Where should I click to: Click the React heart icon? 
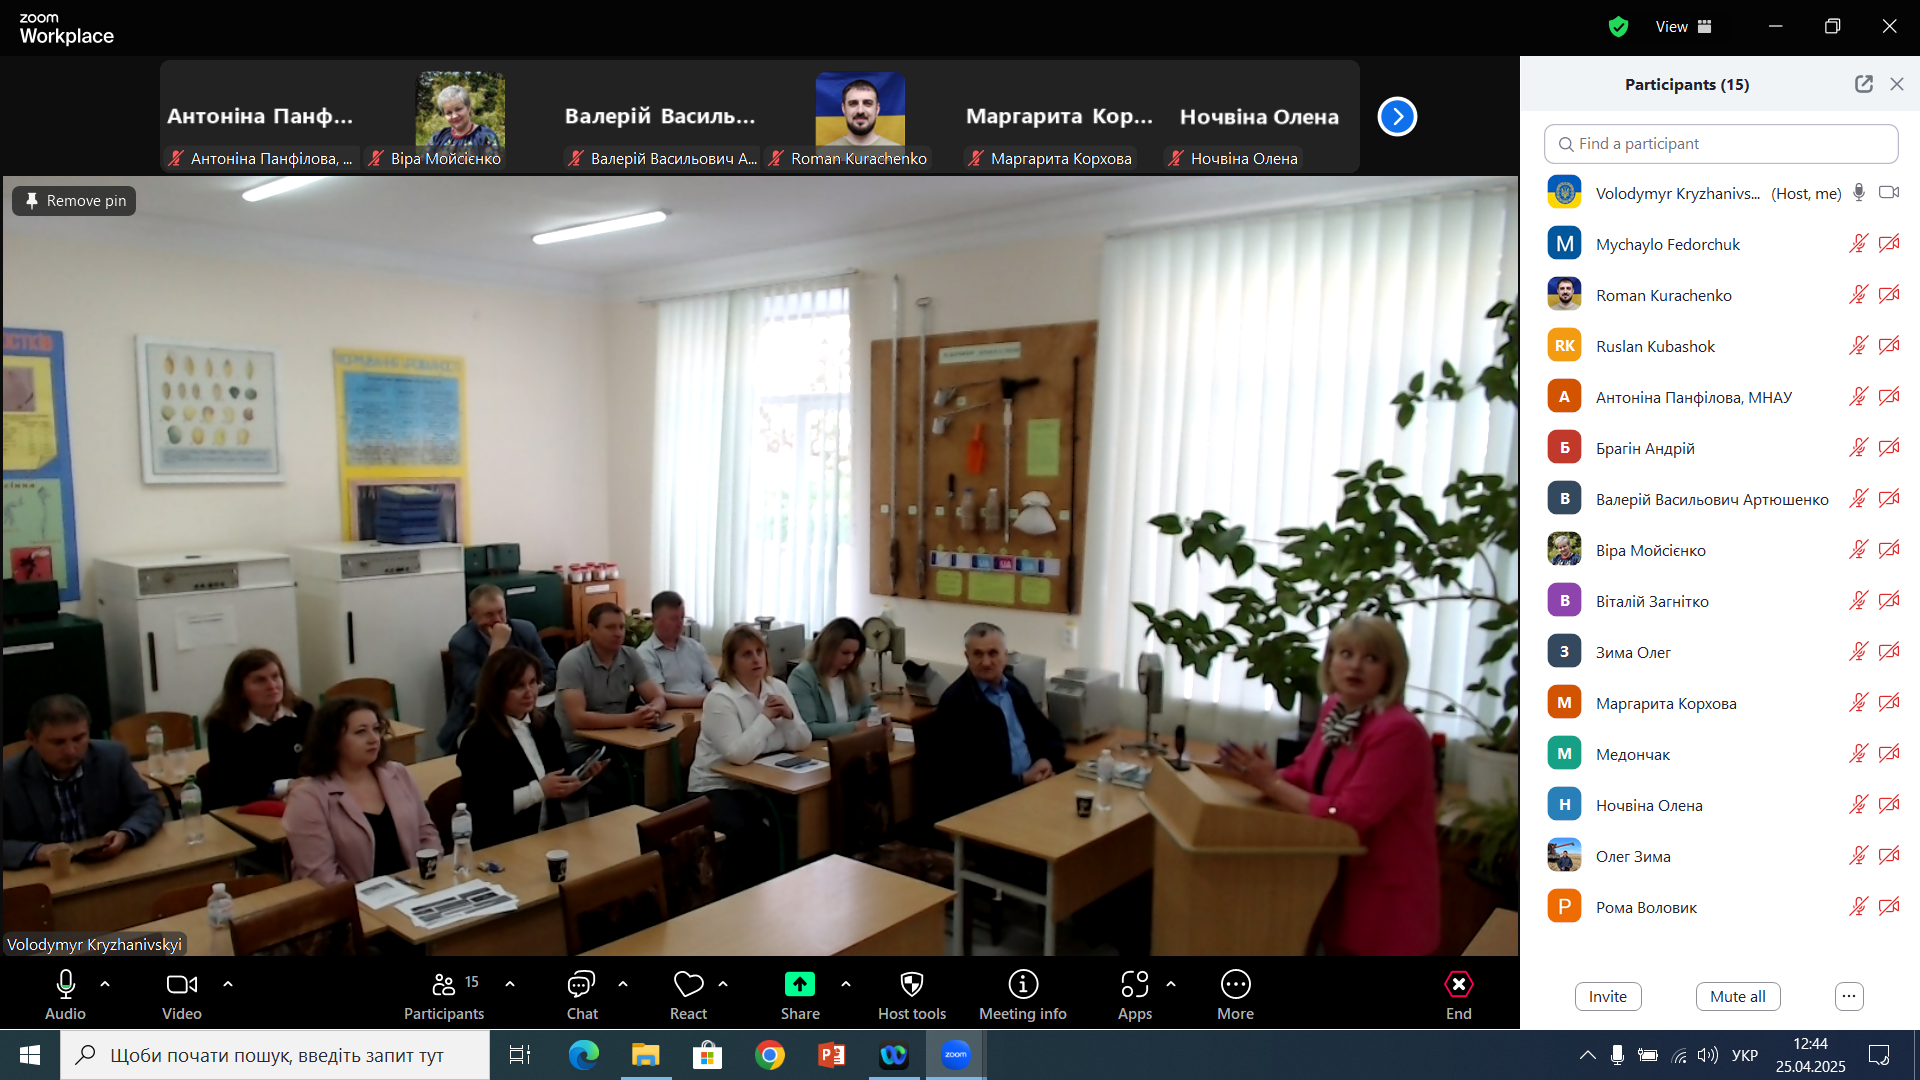click(688, 985)
